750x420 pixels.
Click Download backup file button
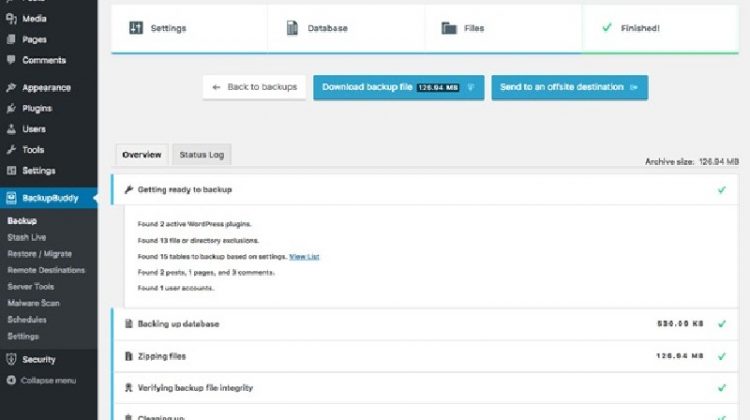pos(398,87)
